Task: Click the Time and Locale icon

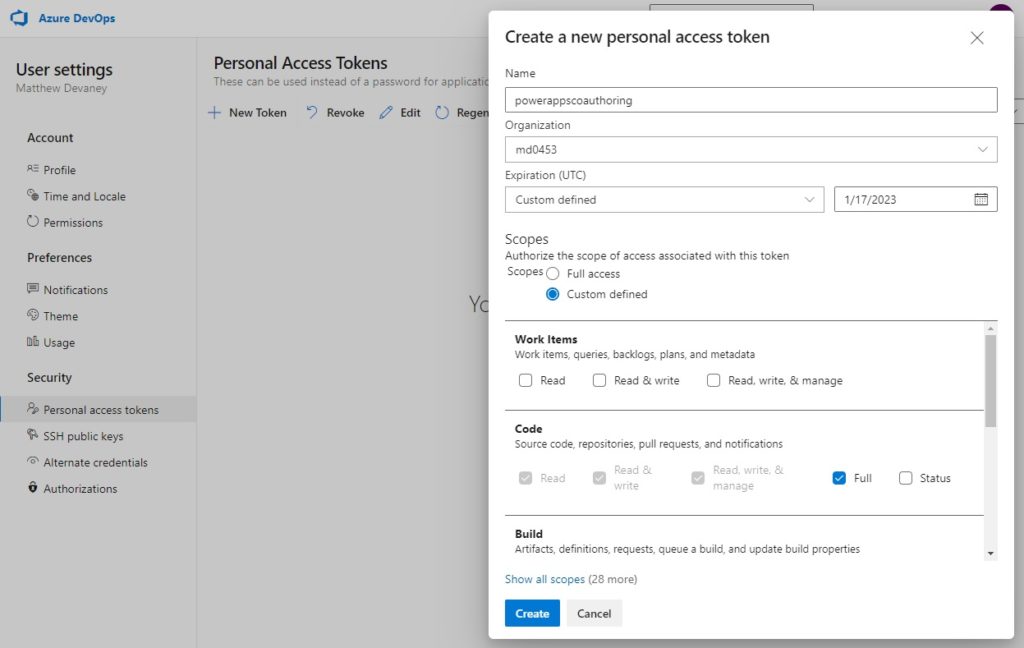Action: click(33, 195)
